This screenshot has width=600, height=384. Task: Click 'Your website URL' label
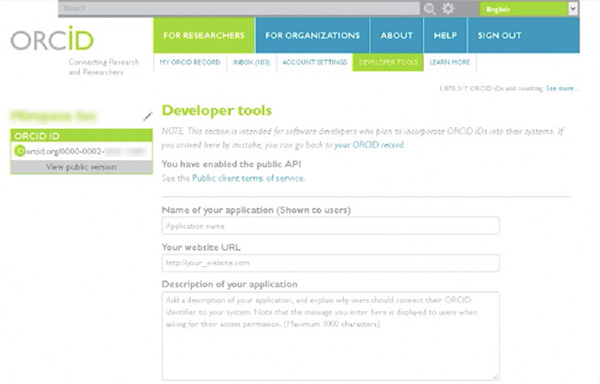pos(201,247)
